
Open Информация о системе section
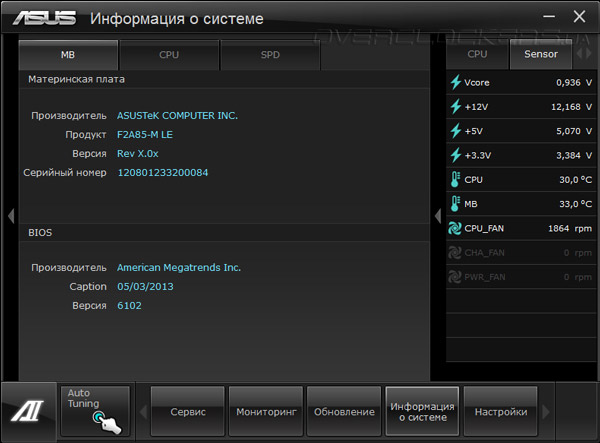[422, 411]
